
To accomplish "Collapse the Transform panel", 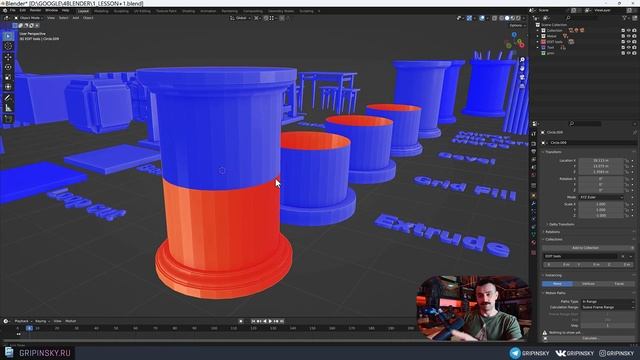I will point(553,152).
